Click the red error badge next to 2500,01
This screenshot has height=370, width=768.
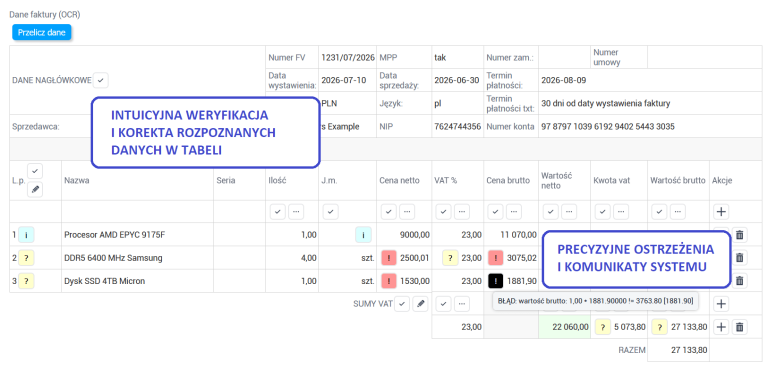tap(389, 258)
